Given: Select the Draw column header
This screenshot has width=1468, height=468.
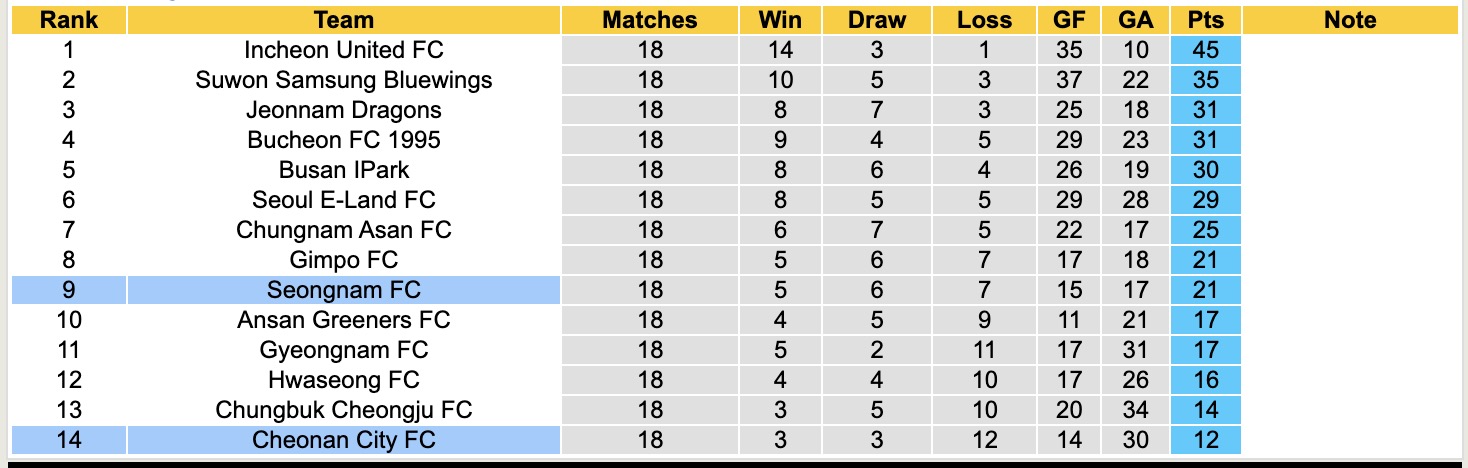Looking at the screenshot, I should coord(877,20).
